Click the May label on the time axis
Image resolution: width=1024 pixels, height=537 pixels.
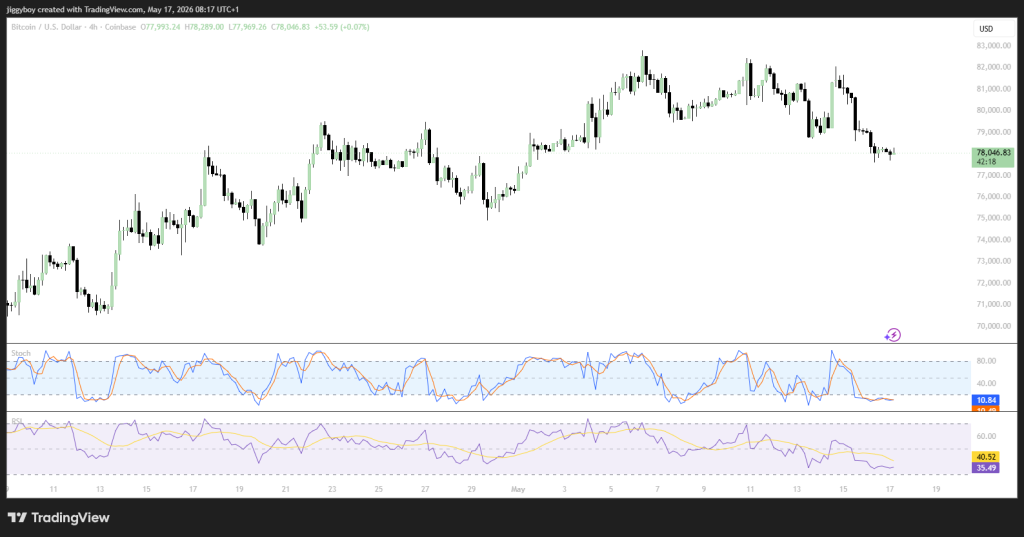pyautogui.click(x=518, y=489)
